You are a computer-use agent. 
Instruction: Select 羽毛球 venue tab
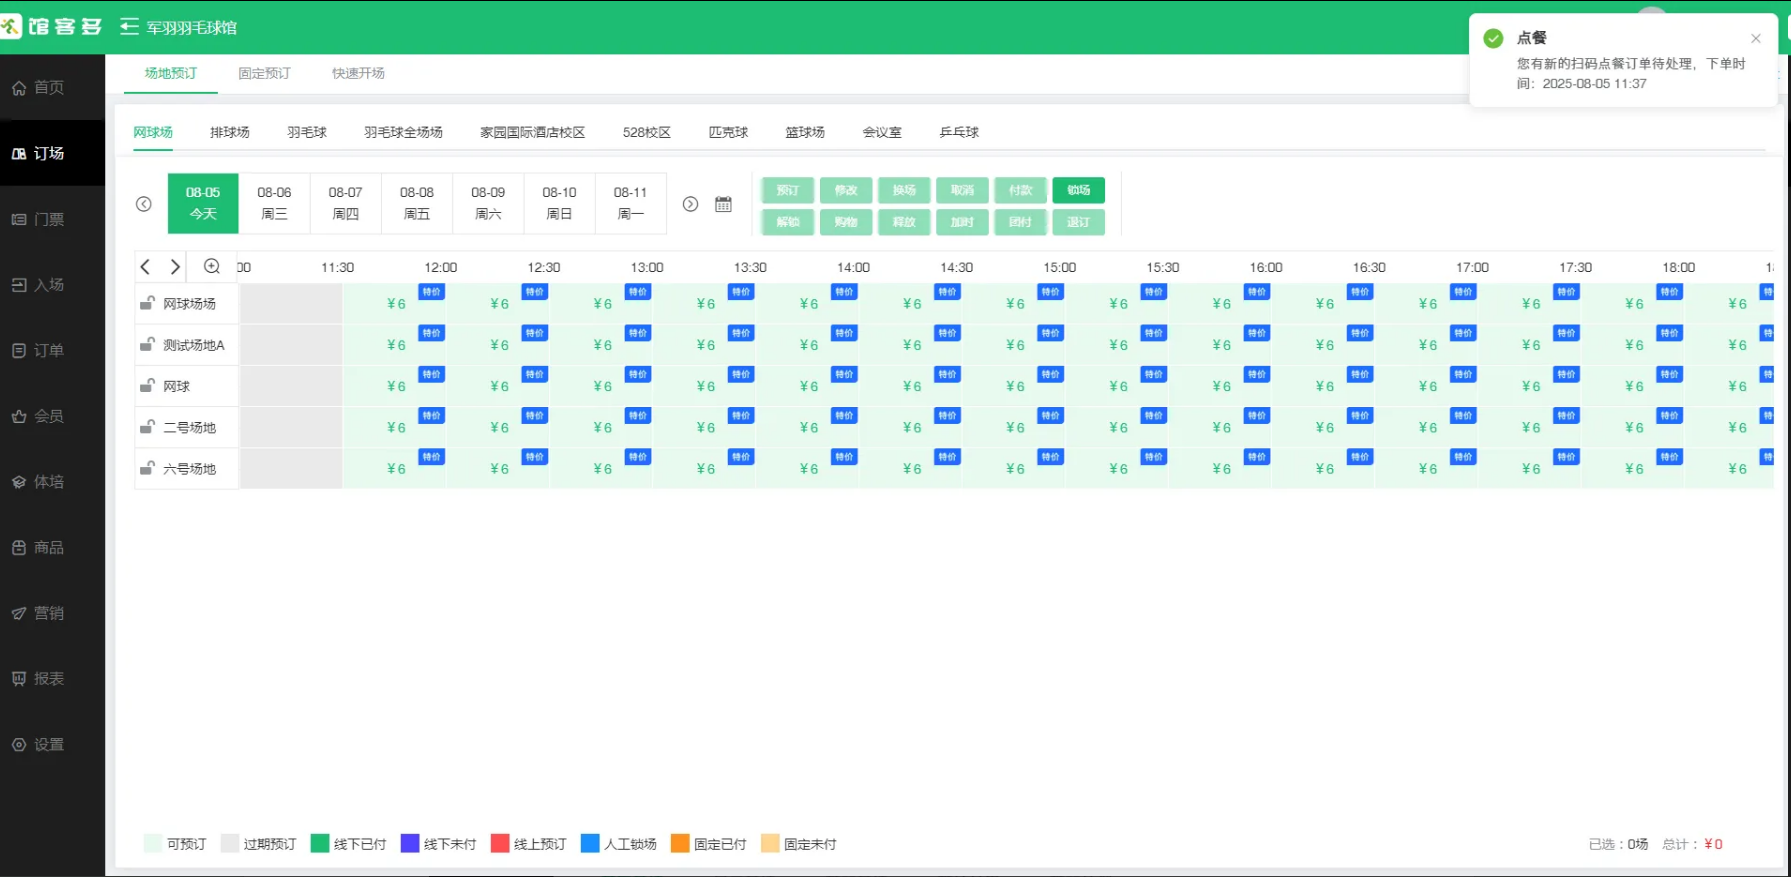(x=307, y=132)
